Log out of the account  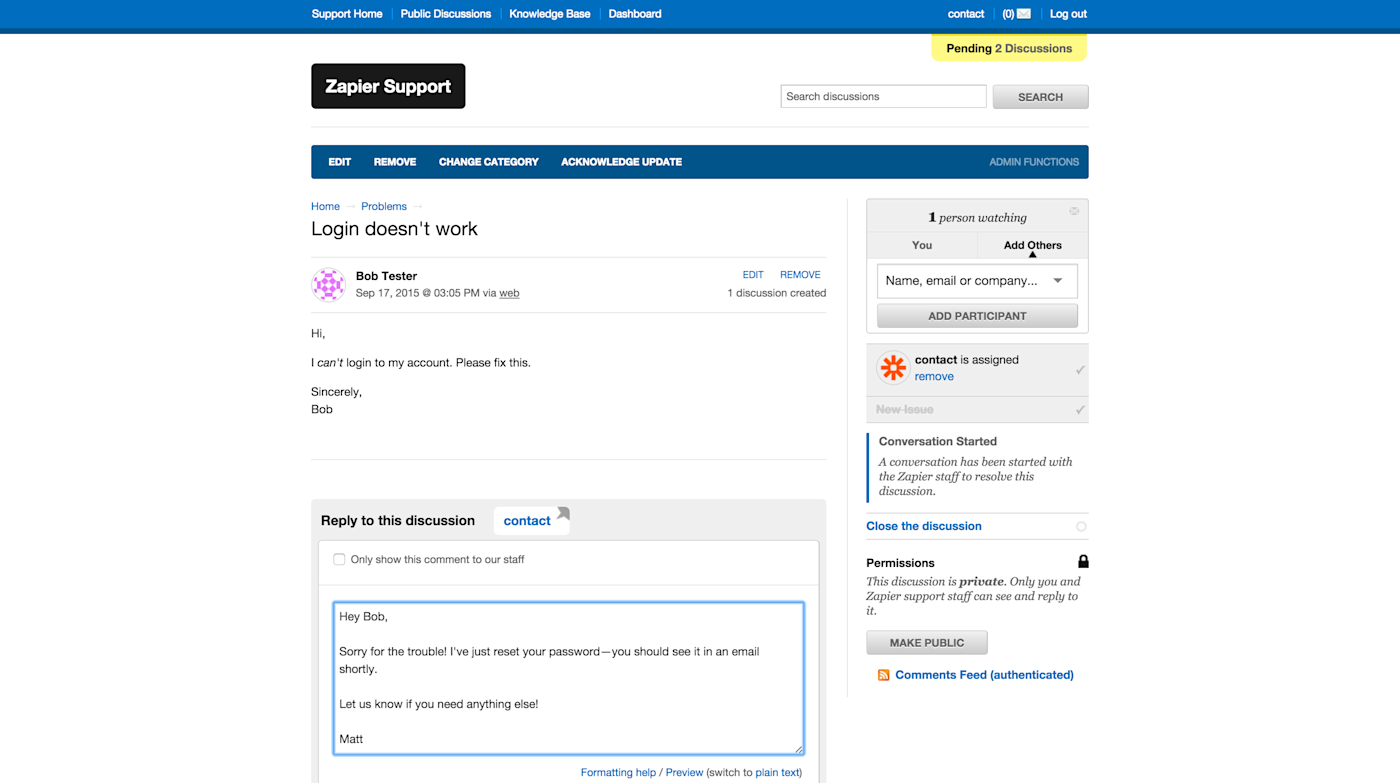[x=1068, y=14]
